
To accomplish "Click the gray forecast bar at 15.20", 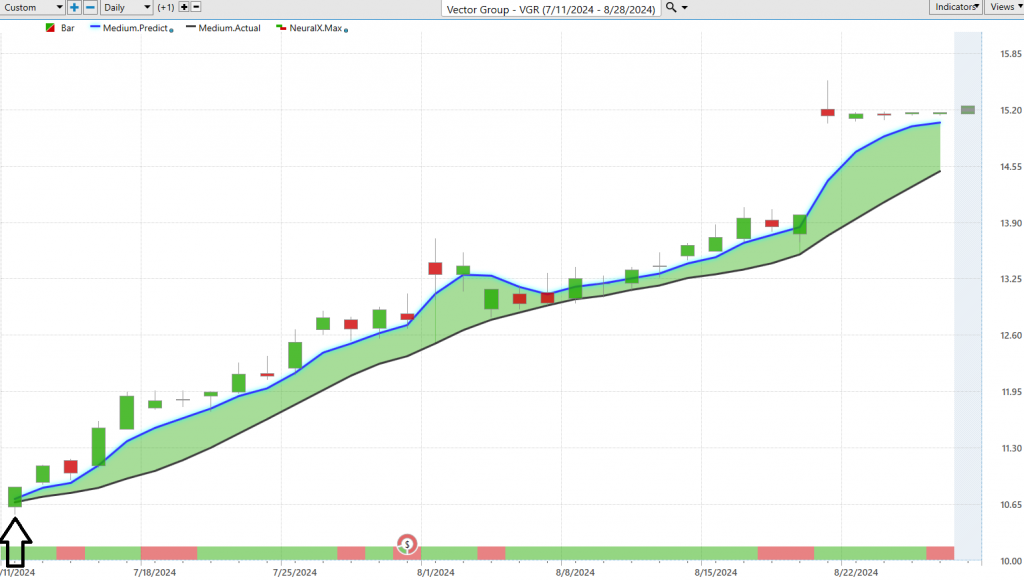I will (x=967, y=110).
